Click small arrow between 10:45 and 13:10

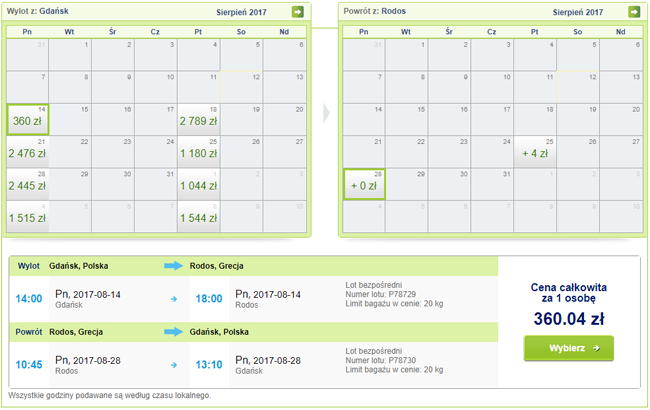175,363
